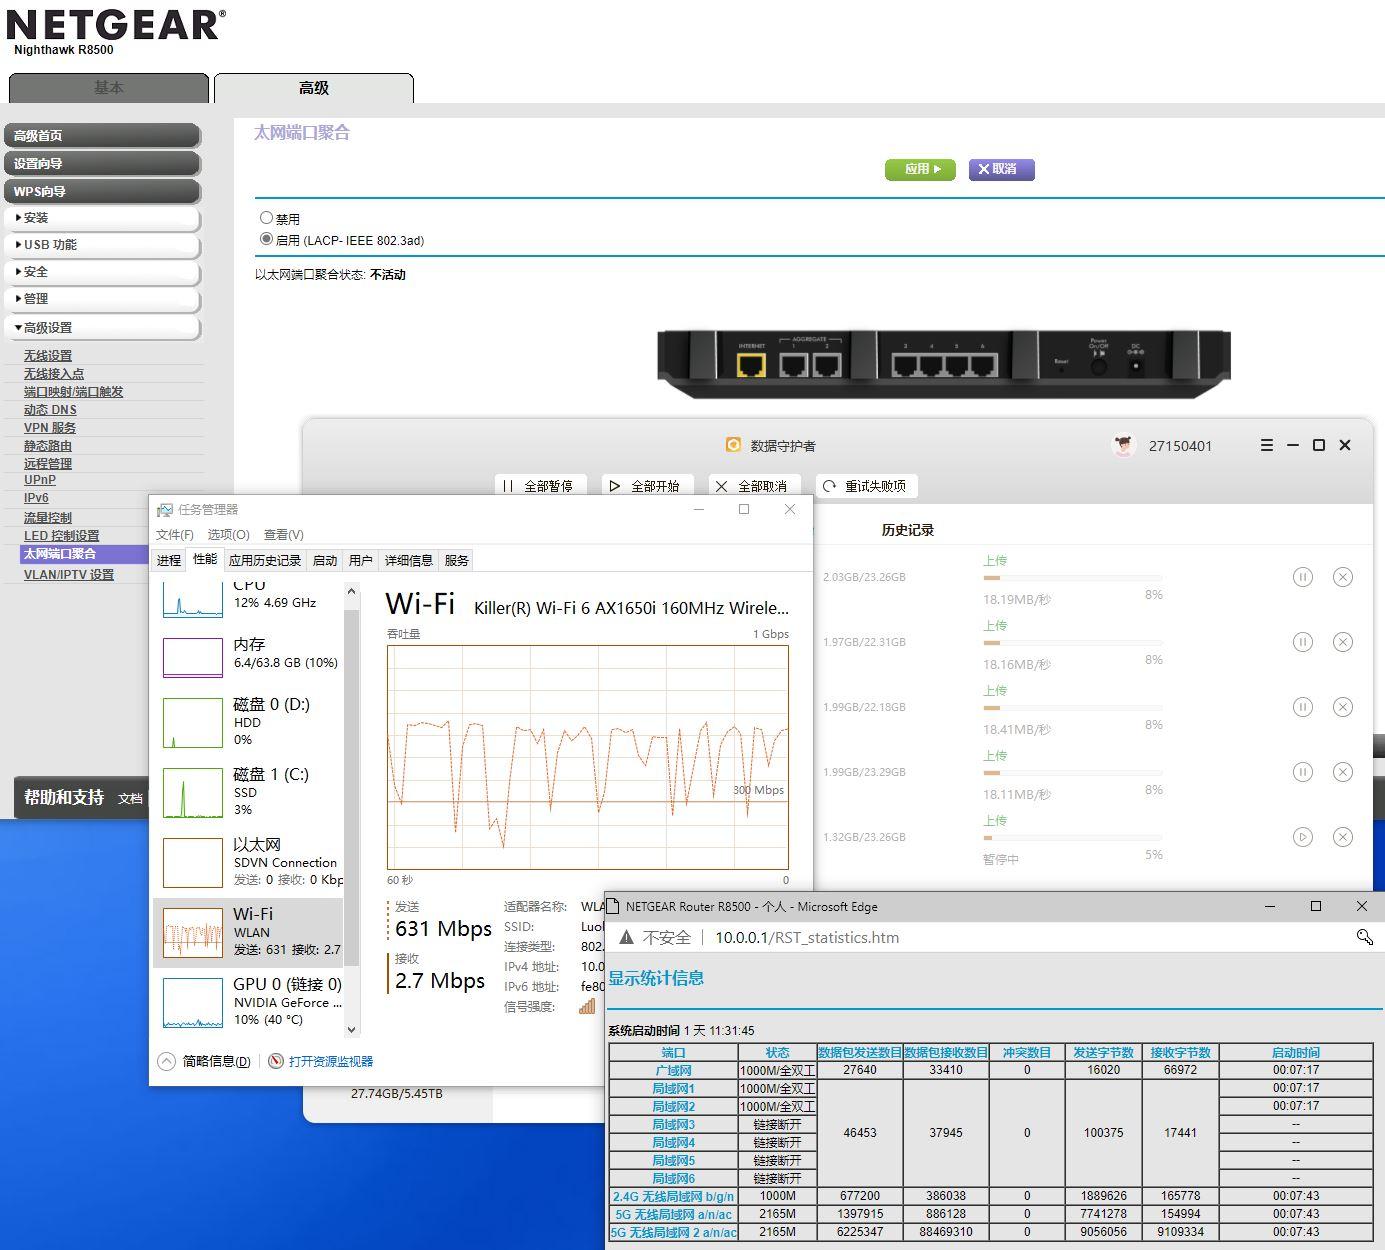Image resolution: width=1385 pixels, height=1250 pixels.
Task: Click the resource monitor icon
Action: point(276,1061)
